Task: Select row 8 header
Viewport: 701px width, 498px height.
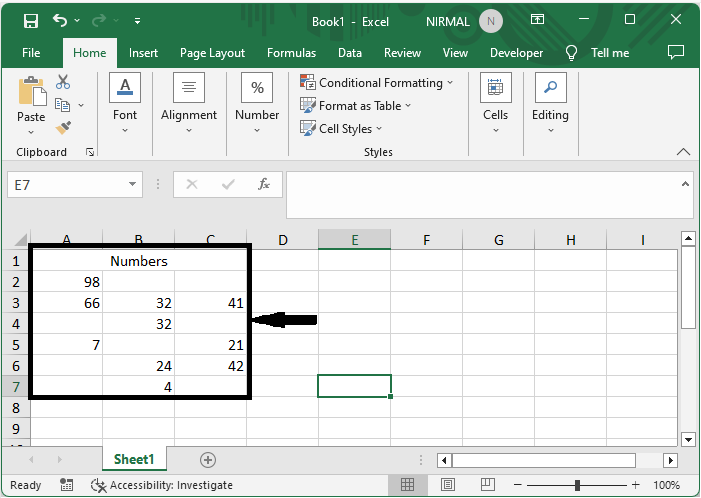Action: [16, 408]
